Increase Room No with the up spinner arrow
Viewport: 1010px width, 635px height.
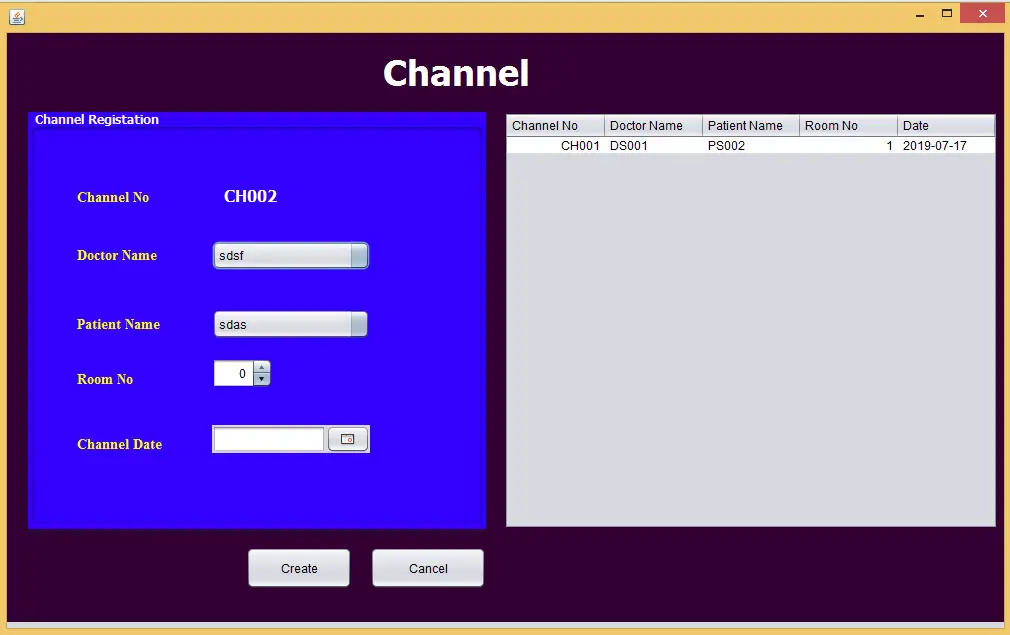tap(262, 368)
